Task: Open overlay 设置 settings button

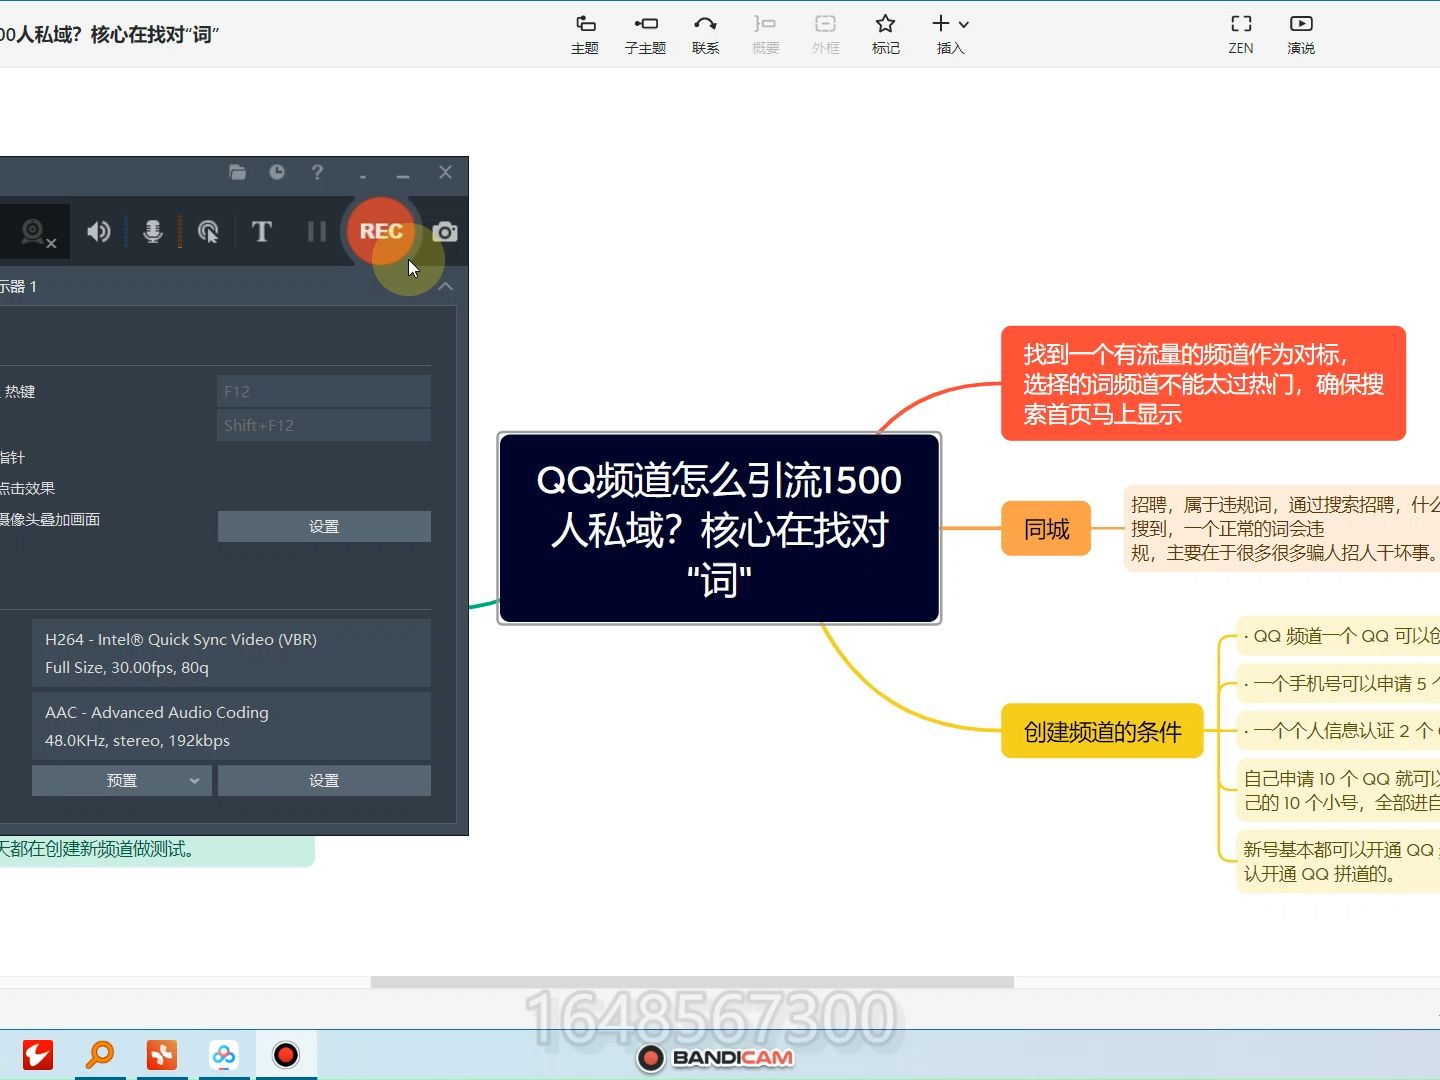Action: 324,526
